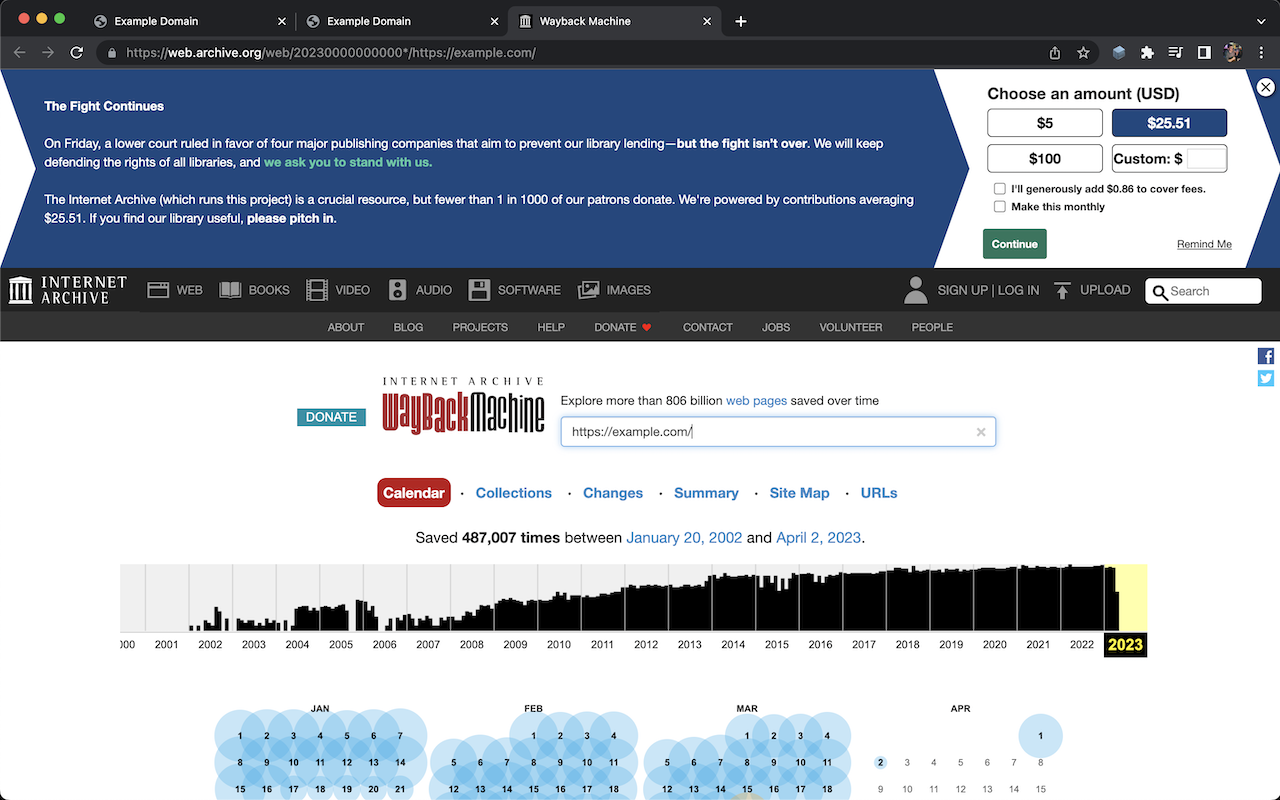This screenshot has width=1280, height=800.
Task: Click the Custom amount input field
Action: click(x=1205, y=158)
